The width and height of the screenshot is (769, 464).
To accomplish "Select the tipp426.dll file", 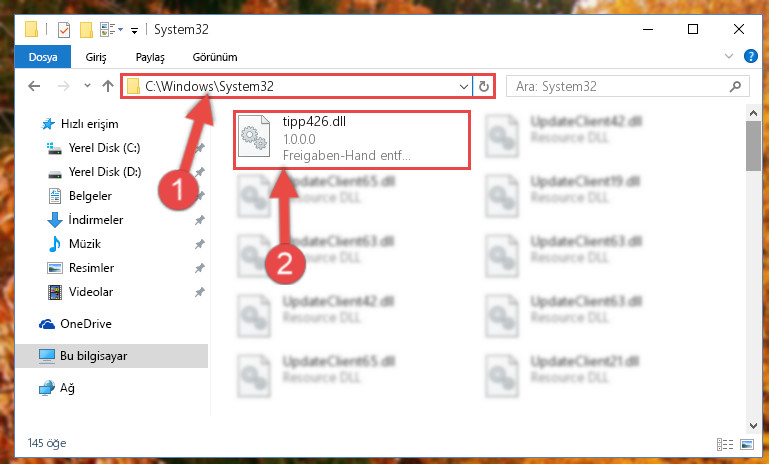I will coord(352,139).
